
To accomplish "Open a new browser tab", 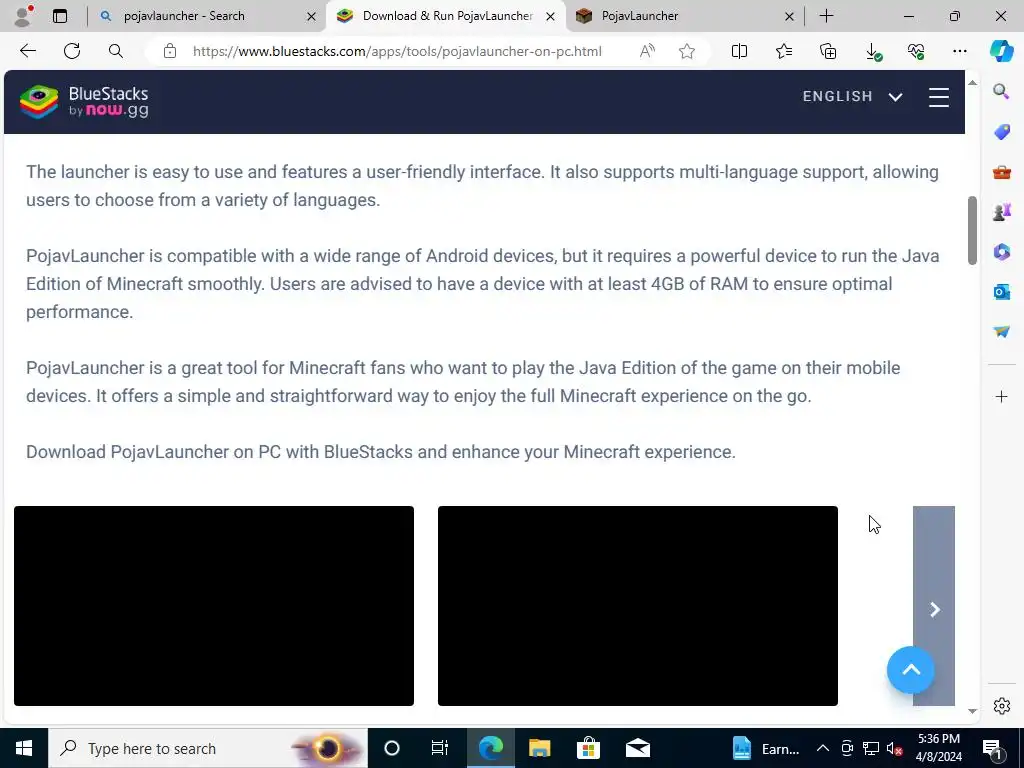I will (826, 16).
